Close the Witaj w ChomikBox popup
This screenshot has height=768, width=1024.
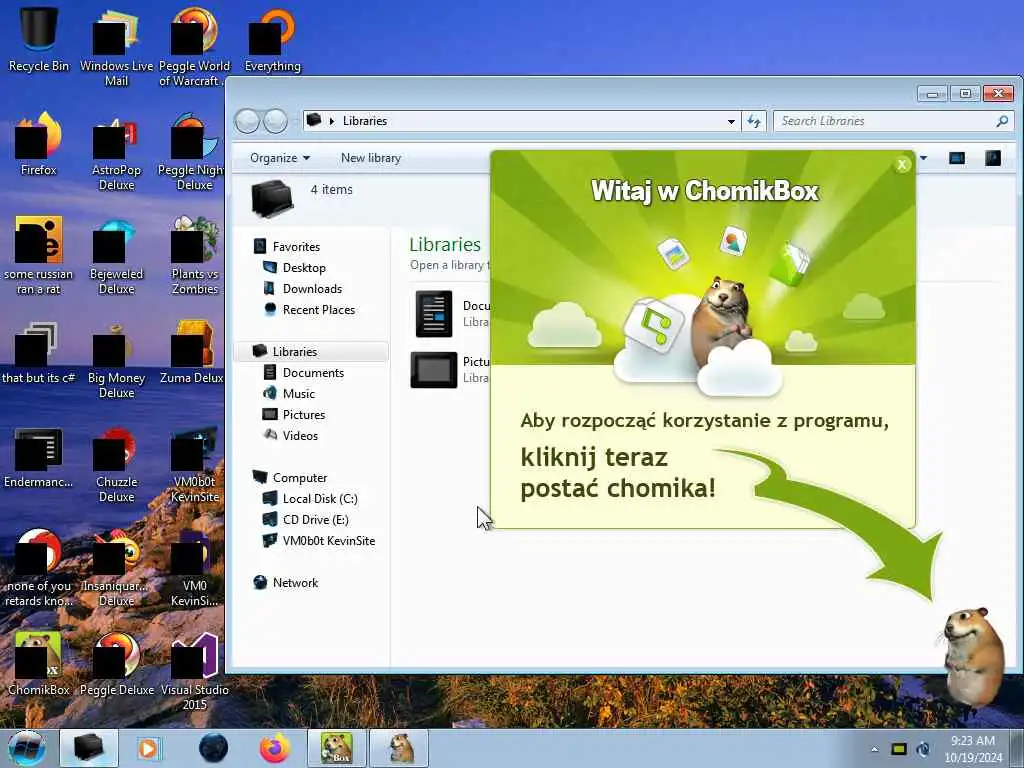point(902,165)
